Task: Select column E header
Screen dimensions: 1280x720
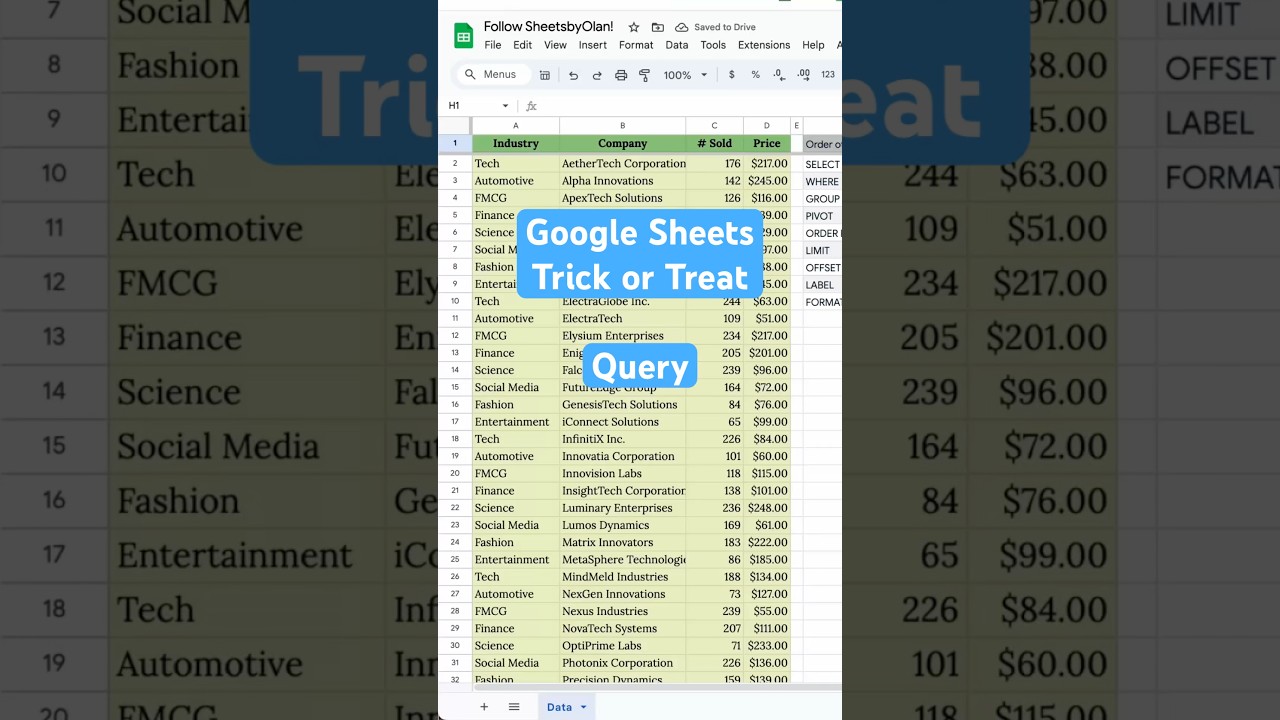Action: [x=796, y=126]
